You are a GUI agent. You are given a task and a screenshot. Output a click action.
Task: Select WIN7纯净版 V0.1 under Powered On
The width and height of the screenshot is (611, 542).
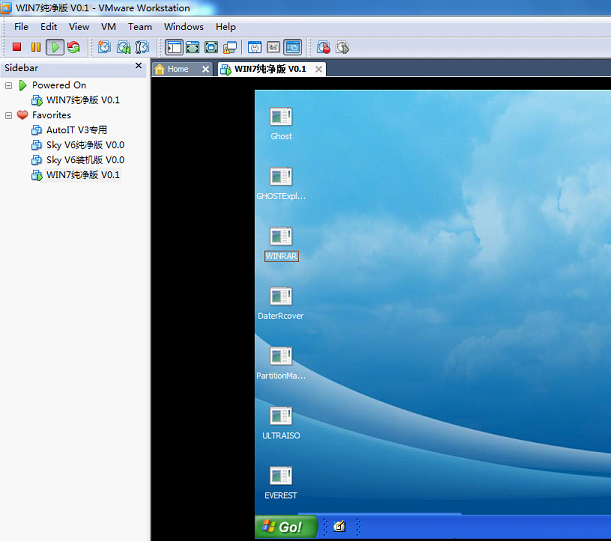83,100
